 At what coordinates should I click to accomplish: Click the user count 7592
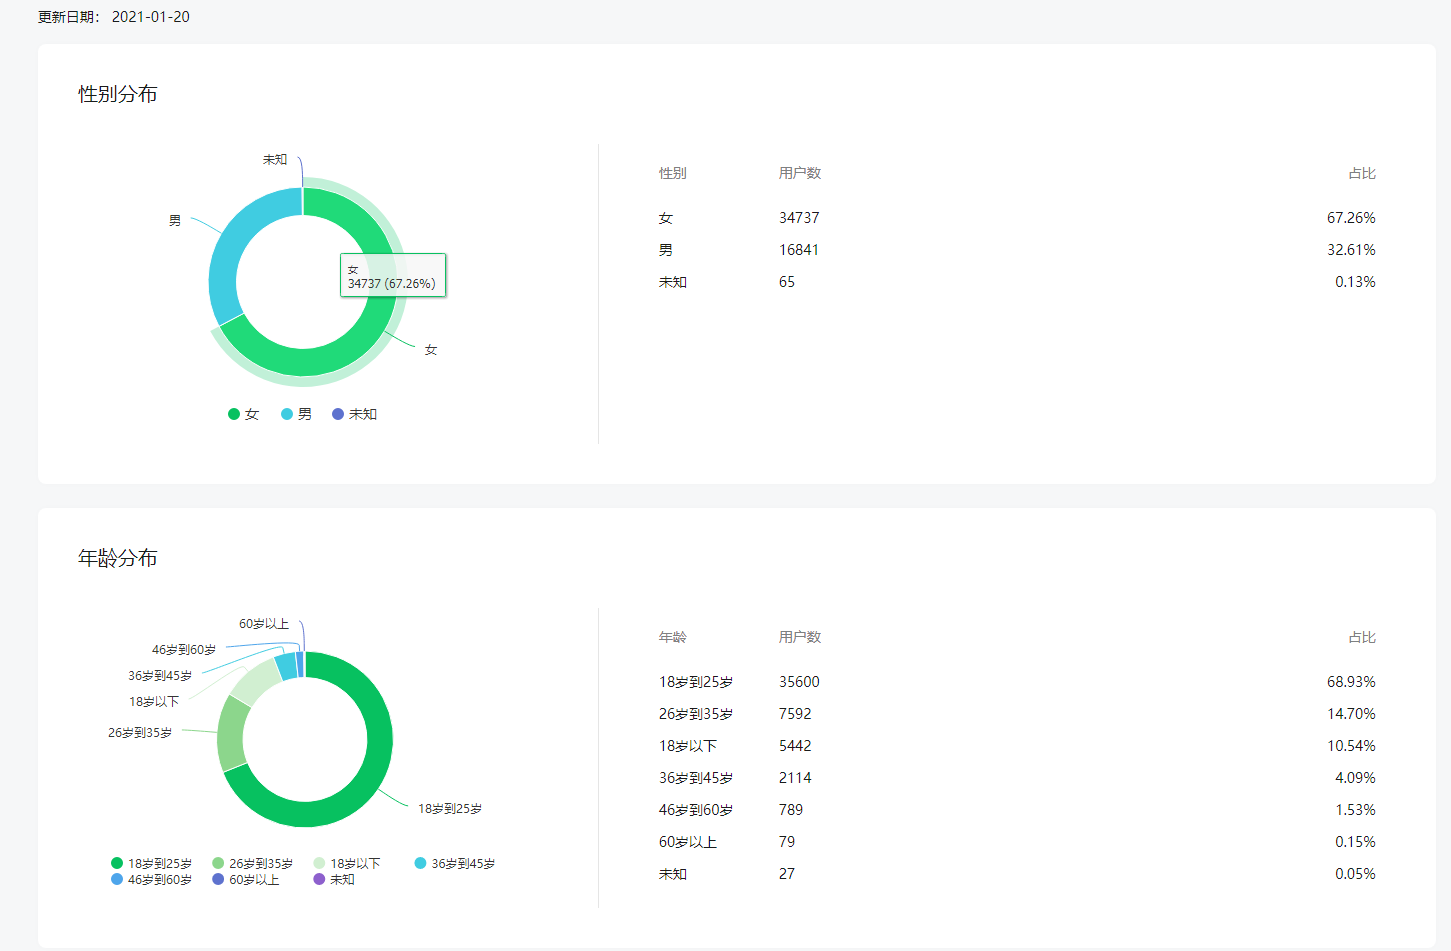795,714
